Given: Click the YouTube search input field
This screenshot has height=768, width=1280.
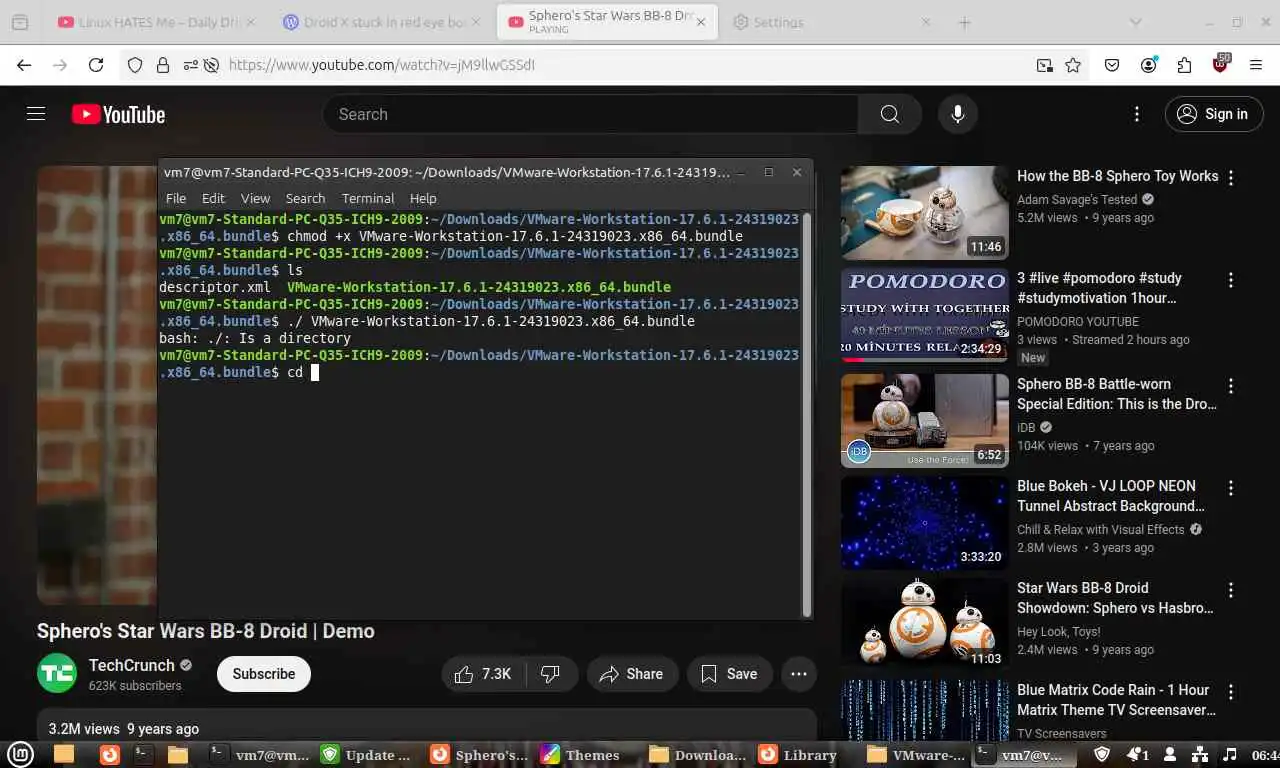Looking at the screenshot, I should pos(590,114).
